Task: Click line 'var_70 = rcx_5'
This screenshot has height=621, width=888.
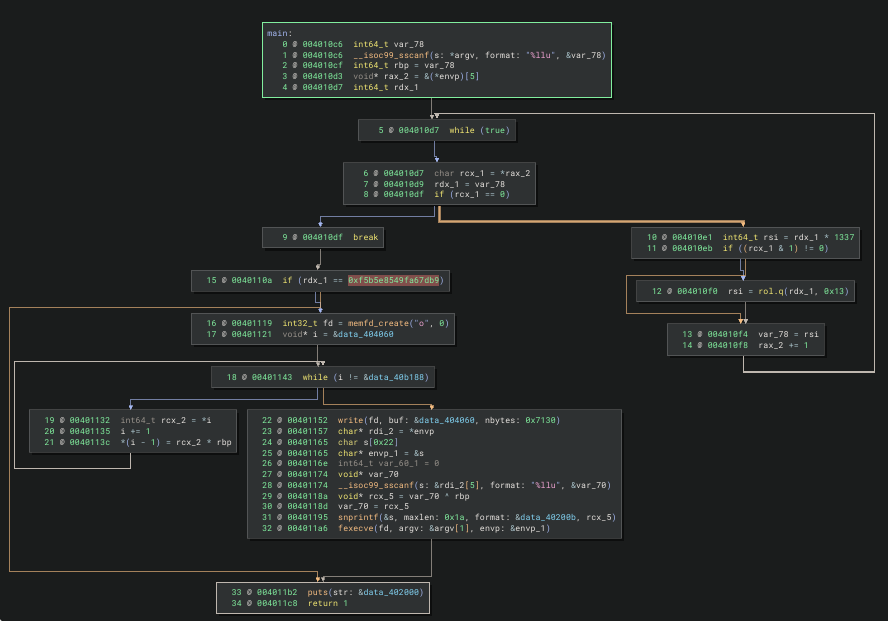Action: tap(373, 506)
